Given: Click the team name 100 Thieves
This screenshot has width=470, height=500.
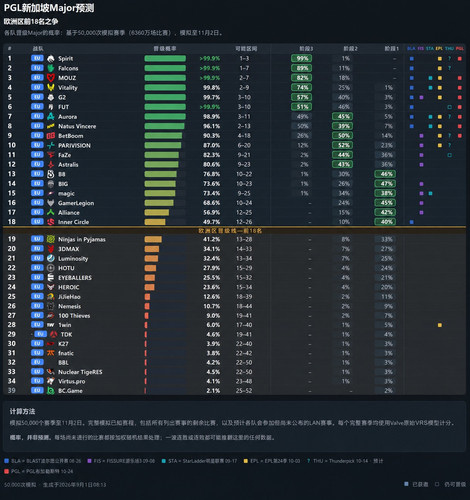Looking at the screenshot, I should (74, 316).
